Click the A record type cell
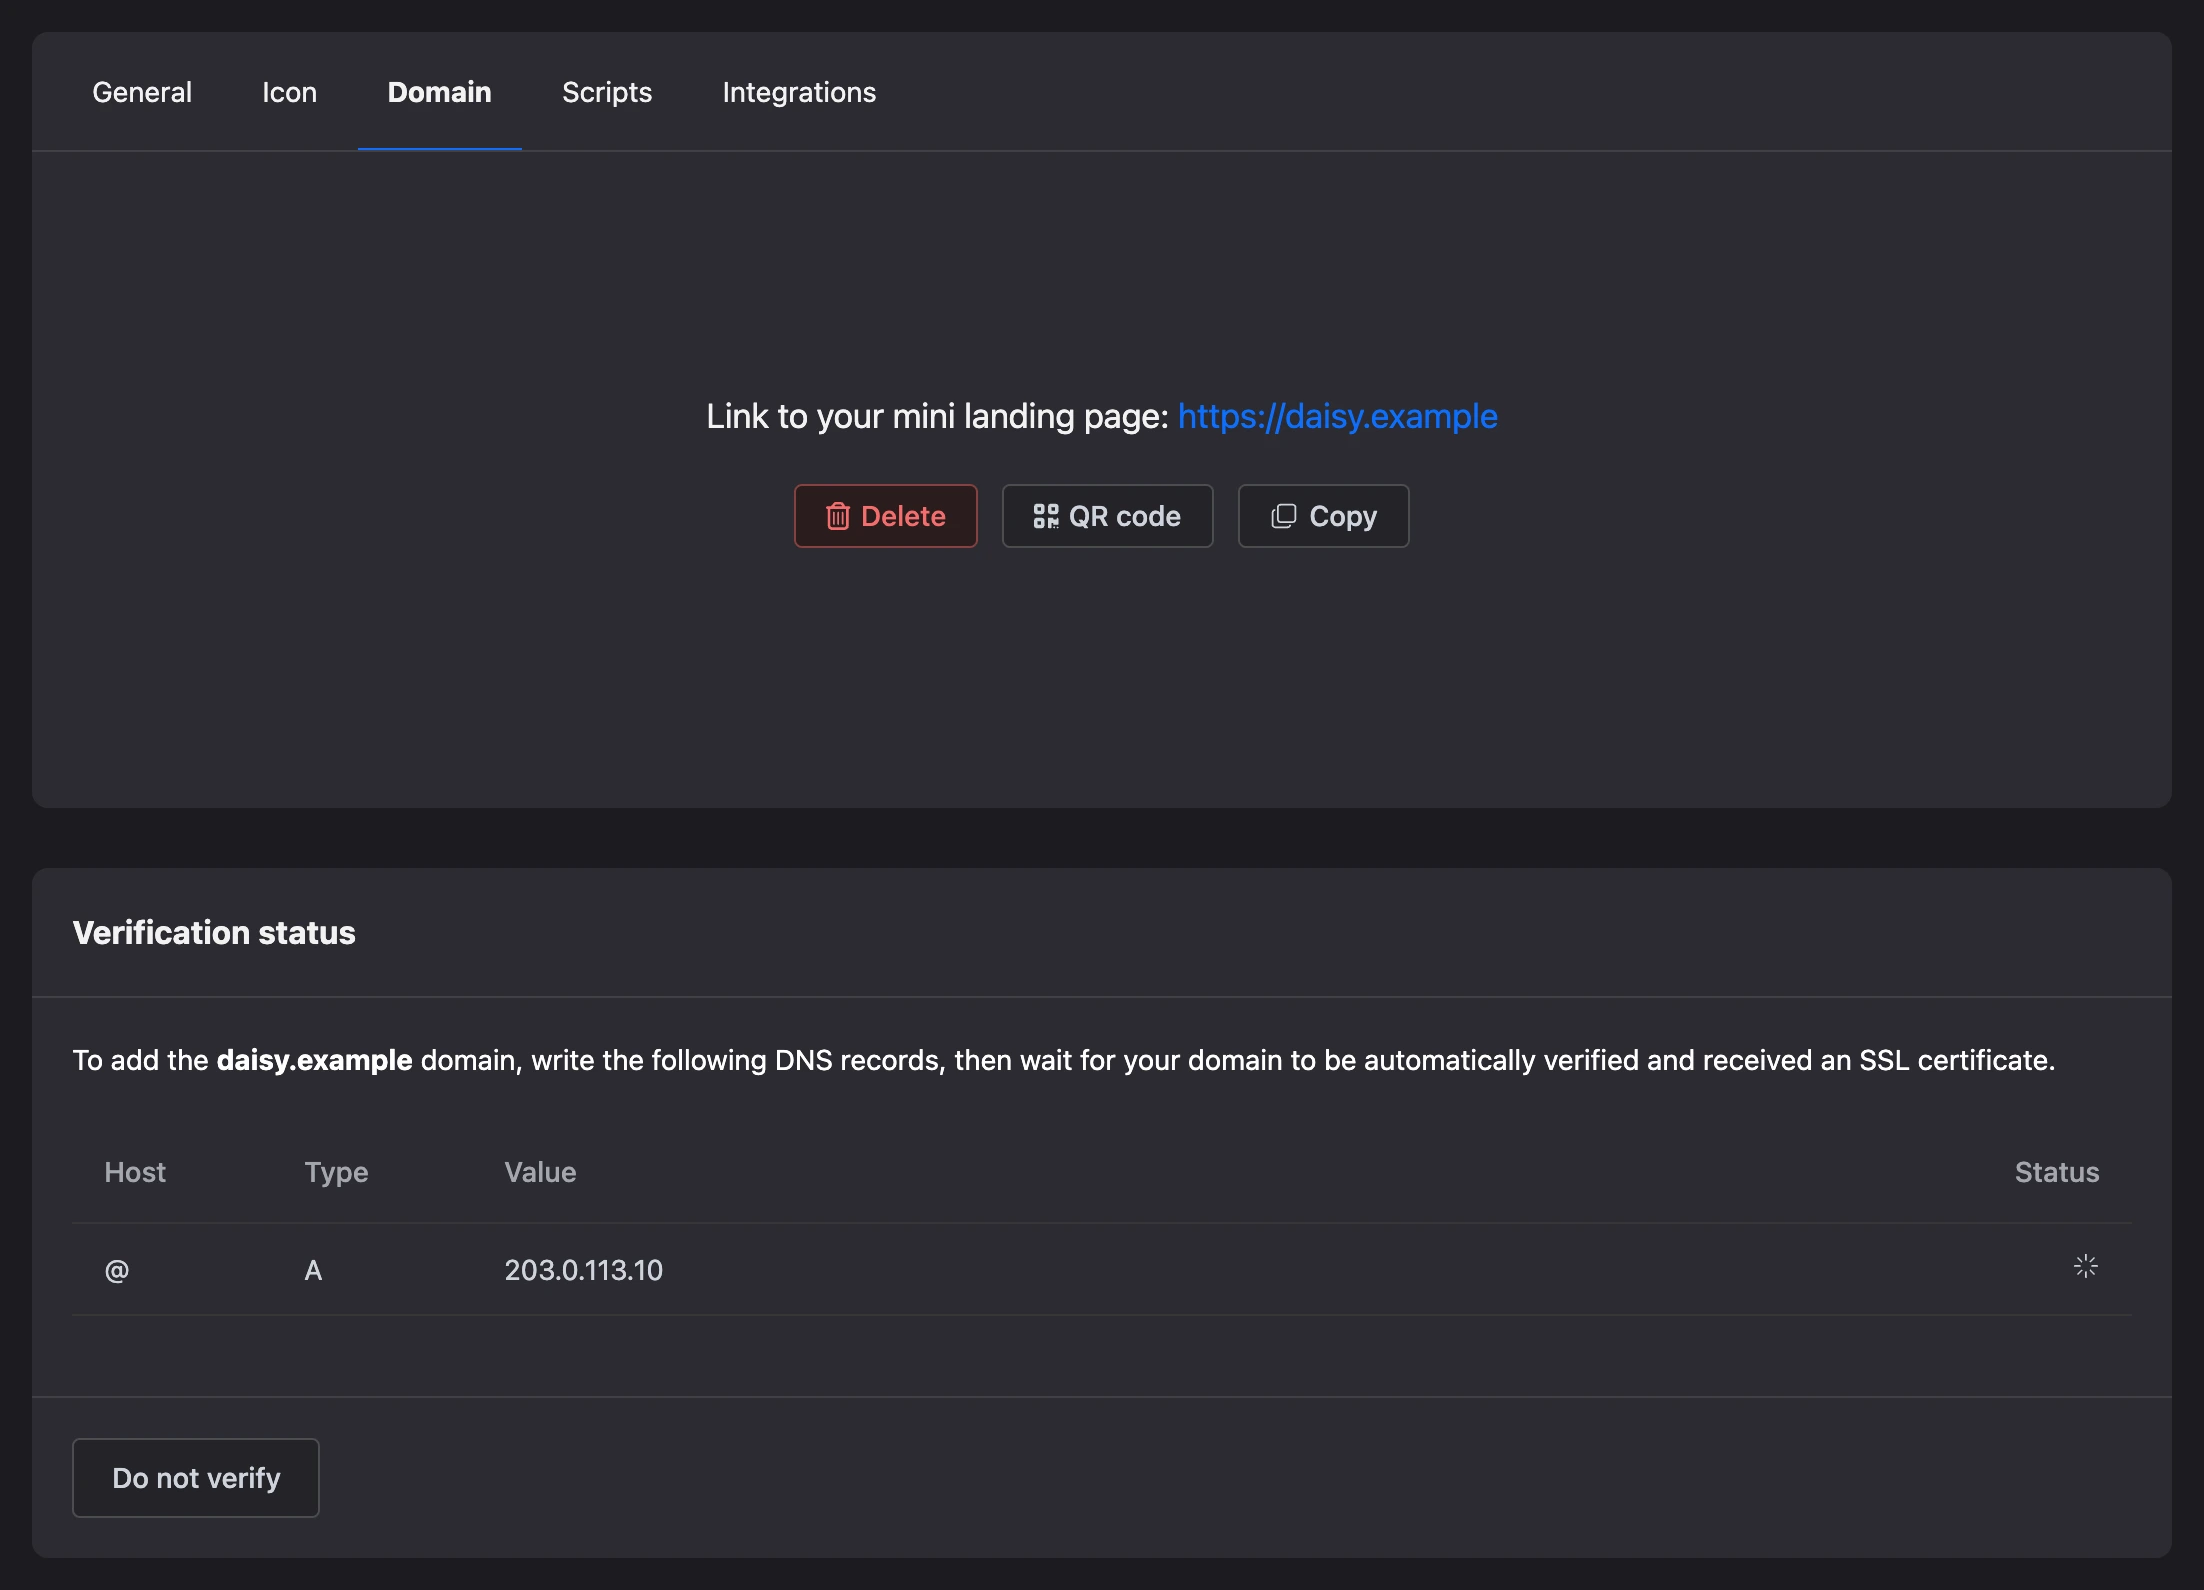The image size is (2204, 1590). 313,1270
